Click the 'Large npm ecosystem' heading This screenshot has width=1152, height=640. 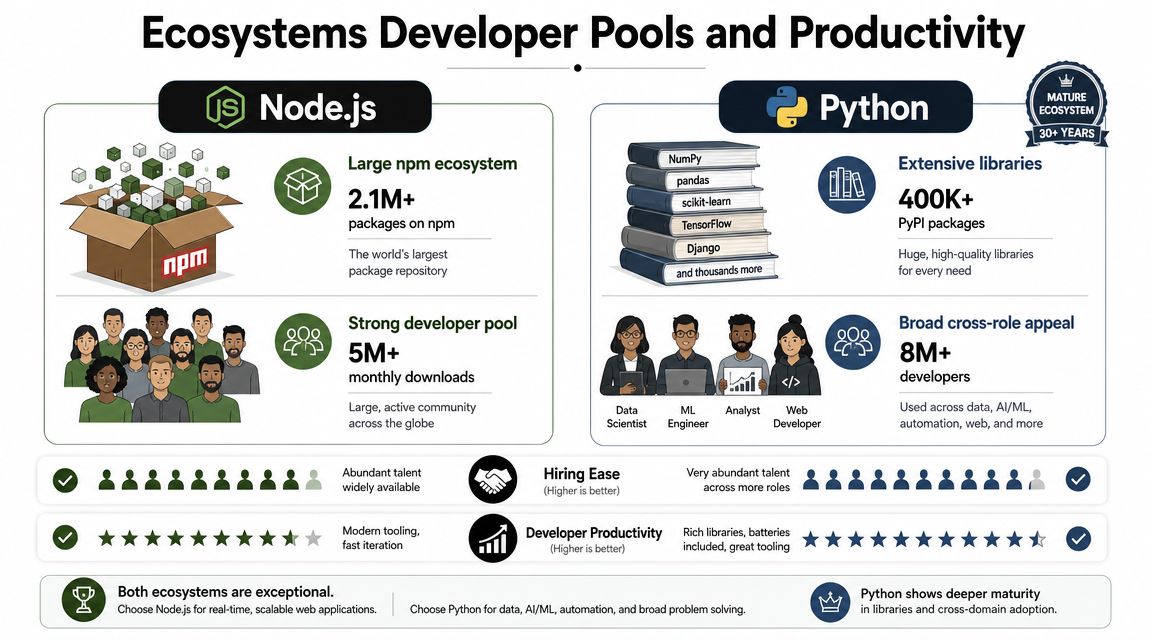coord(432,164)
